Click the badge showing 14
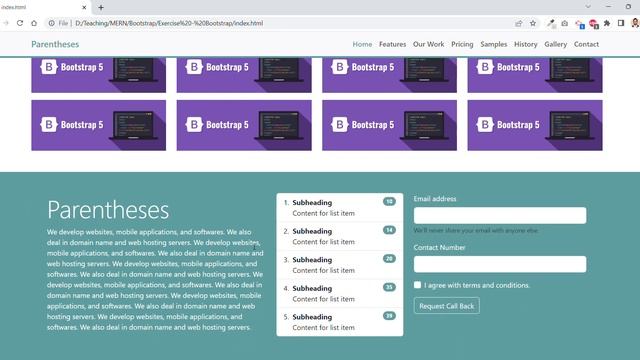The height and width of the screenshot is (360, 640). point(389,230)
